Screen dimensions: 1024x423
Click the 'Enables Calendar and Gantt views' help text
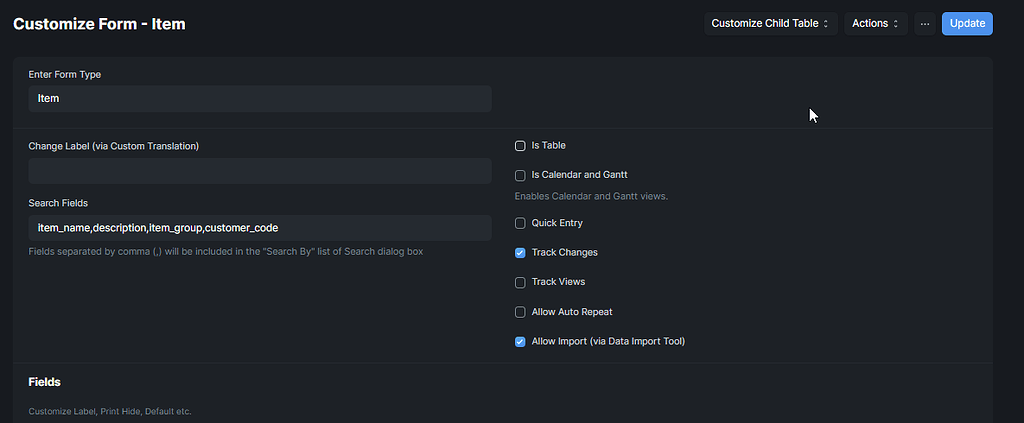pos(590,196)
